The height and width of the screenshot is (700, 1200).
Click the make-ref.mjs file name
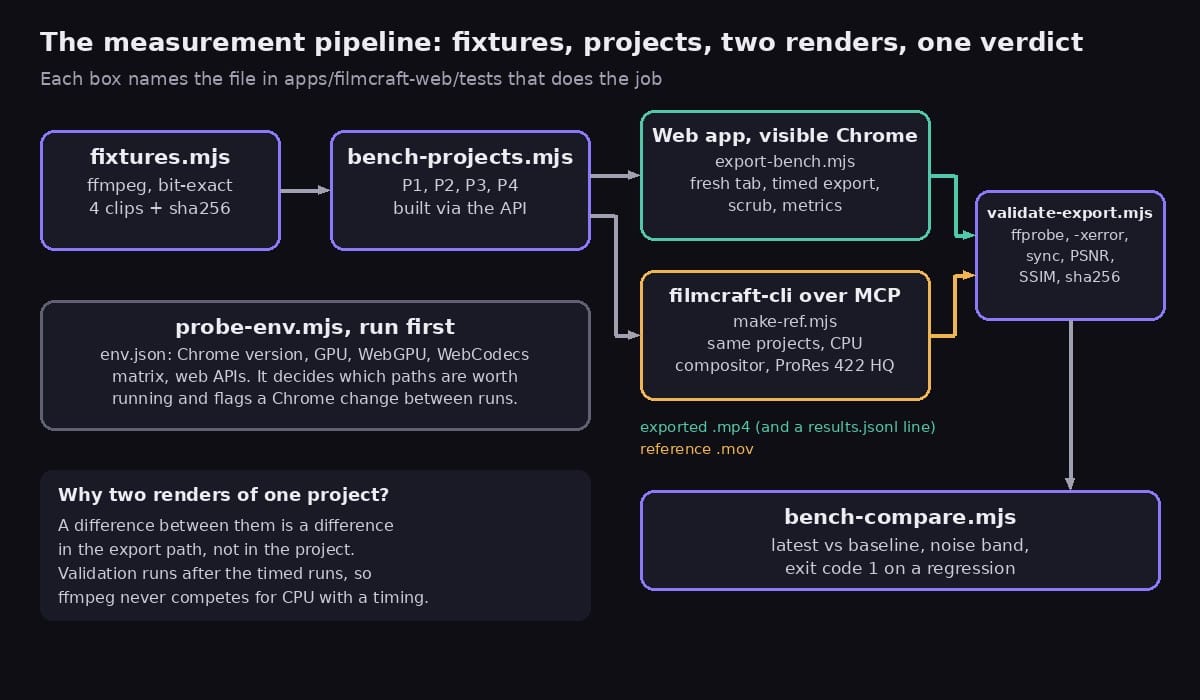(x=785, y=321)
